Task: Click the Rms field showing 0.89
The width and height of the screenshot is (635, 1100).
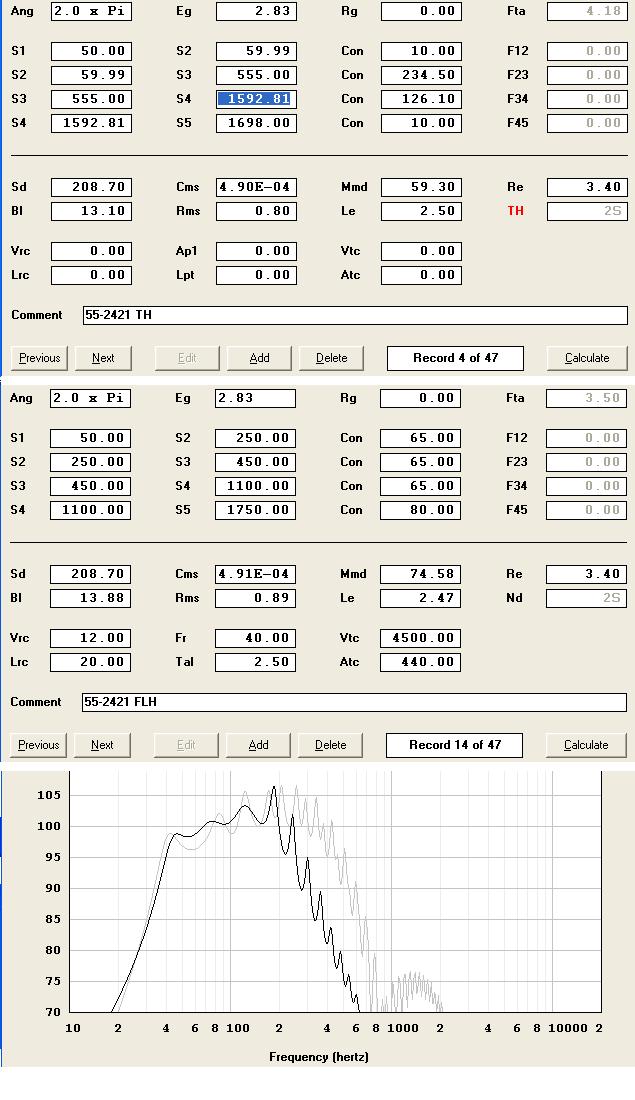Action: pyautogui.click(x=255, y=598)
